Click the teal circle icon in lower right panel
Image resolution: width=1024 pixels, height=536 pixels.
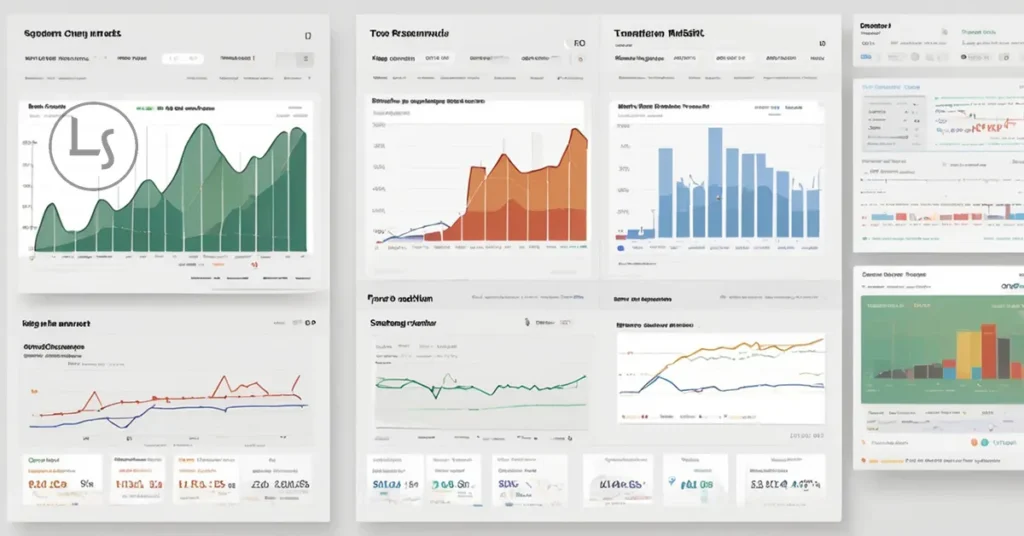985,442
